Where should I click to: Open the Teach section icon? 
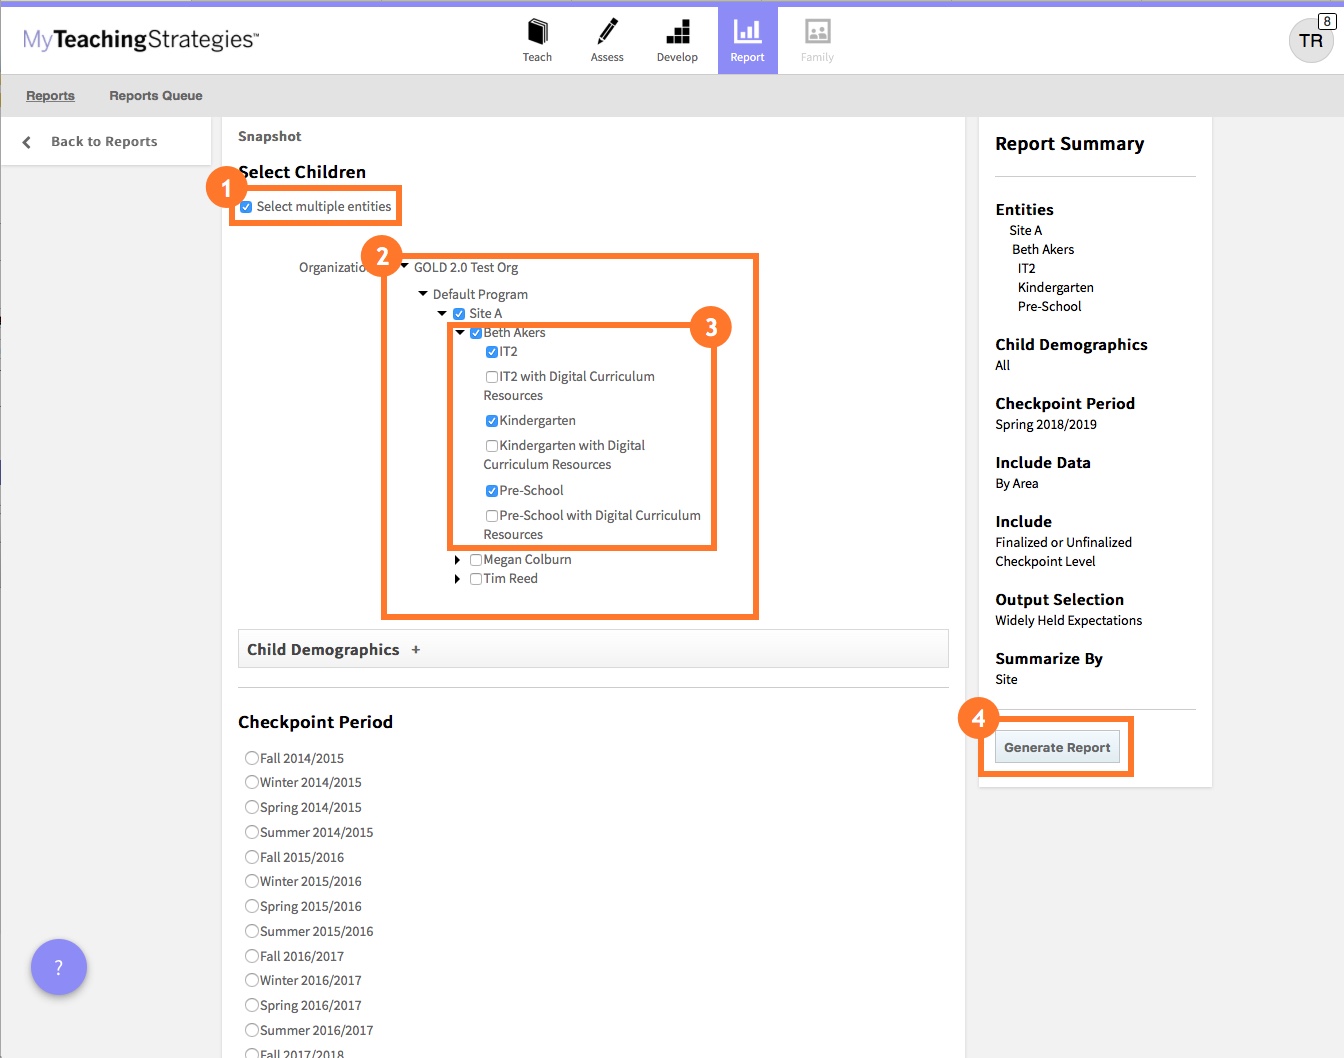[537, 32]
